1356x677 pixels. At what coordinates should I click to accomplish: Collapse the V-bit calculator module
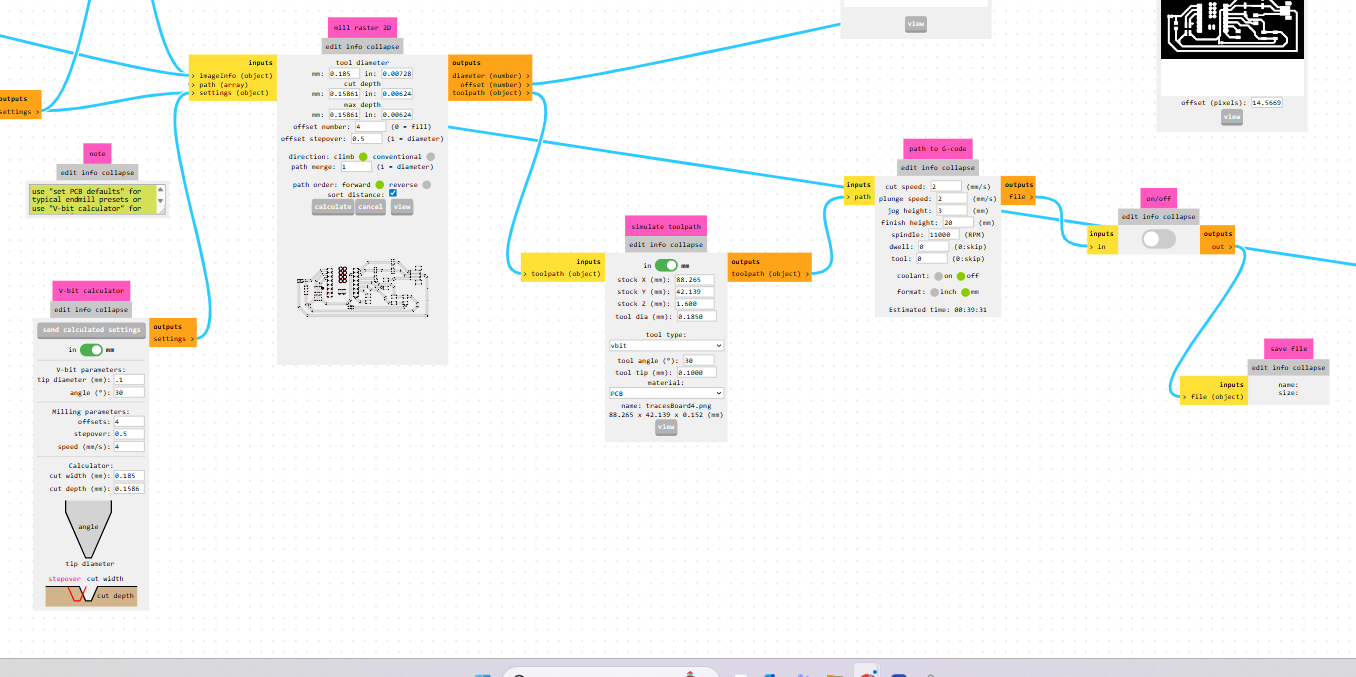coord(113,310)
